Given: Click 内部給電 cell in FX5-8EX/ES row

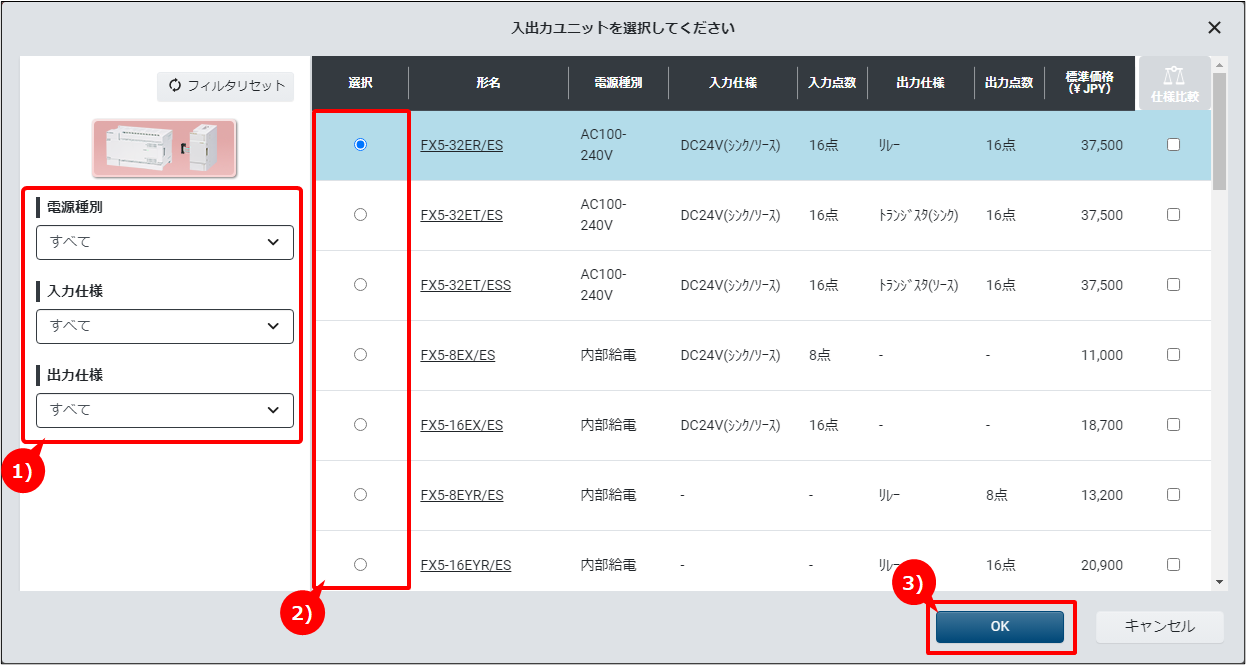Looking at the screenshot, I should coord(608,355).
